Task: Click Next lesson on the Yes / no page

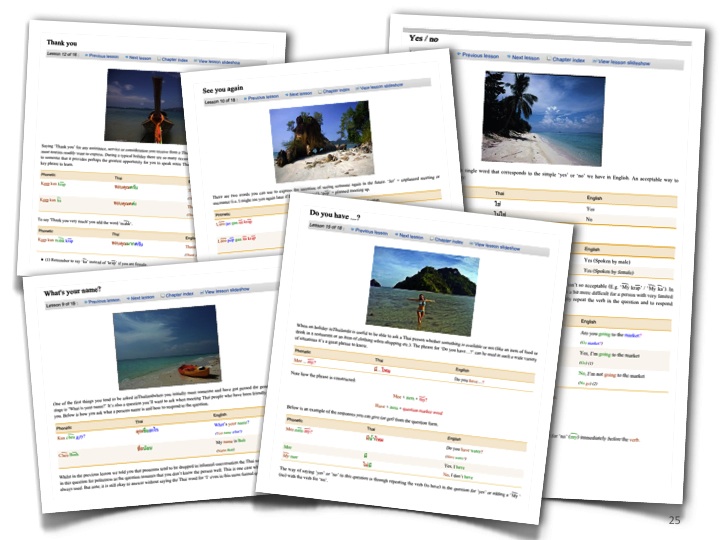Action: (x=525, y=57)
